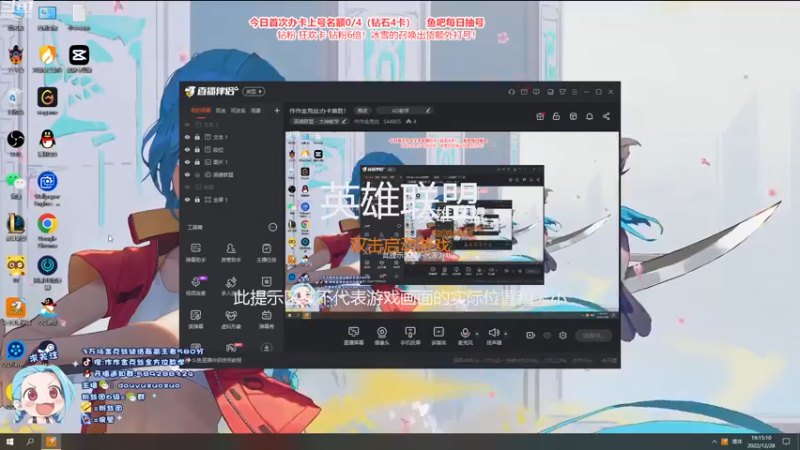800x450 pixels.
Task: Toggle visibility of the 英雄联盟 source
Action: 187,175
